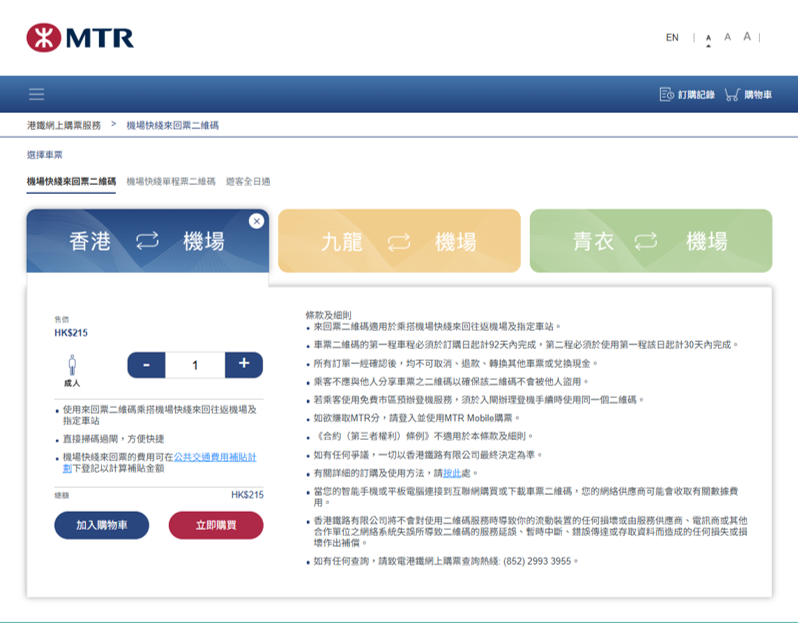Click the MTR logo

[x=80, y=38]
